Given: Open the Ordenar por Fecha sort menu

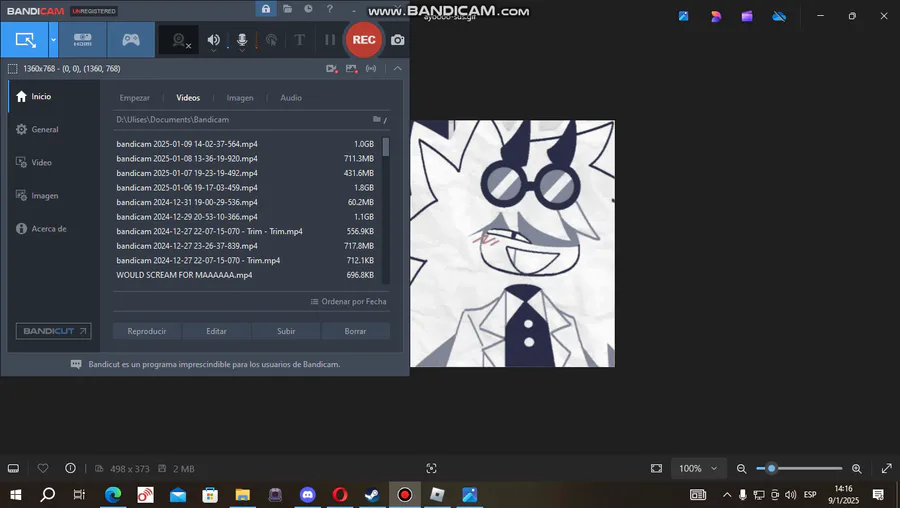Looking at the screenshot, I should 348,301.
